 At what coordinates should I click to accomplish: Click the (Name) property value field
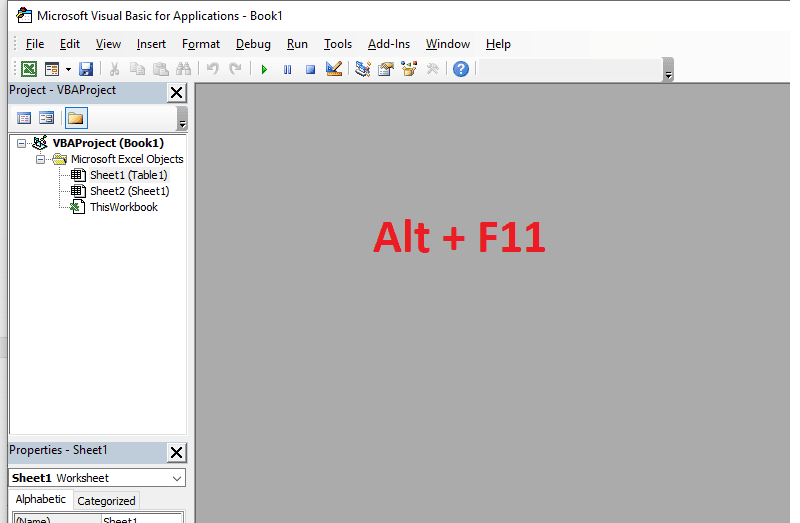[x=142, y=519]
